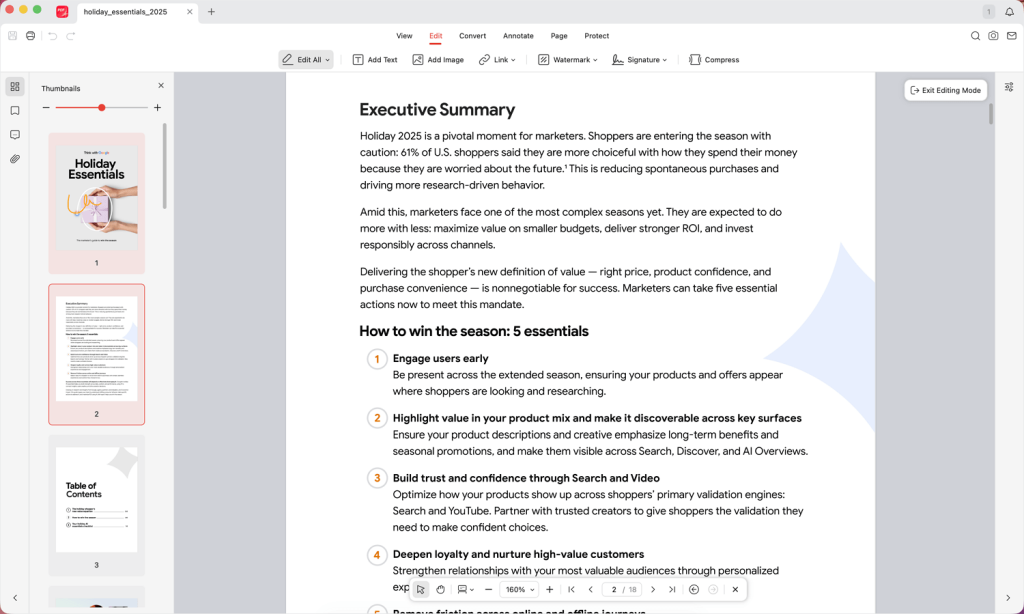Open the search icon in the top bar
The width and height of the screenshot is (1024, 614).
coord(975,35)
